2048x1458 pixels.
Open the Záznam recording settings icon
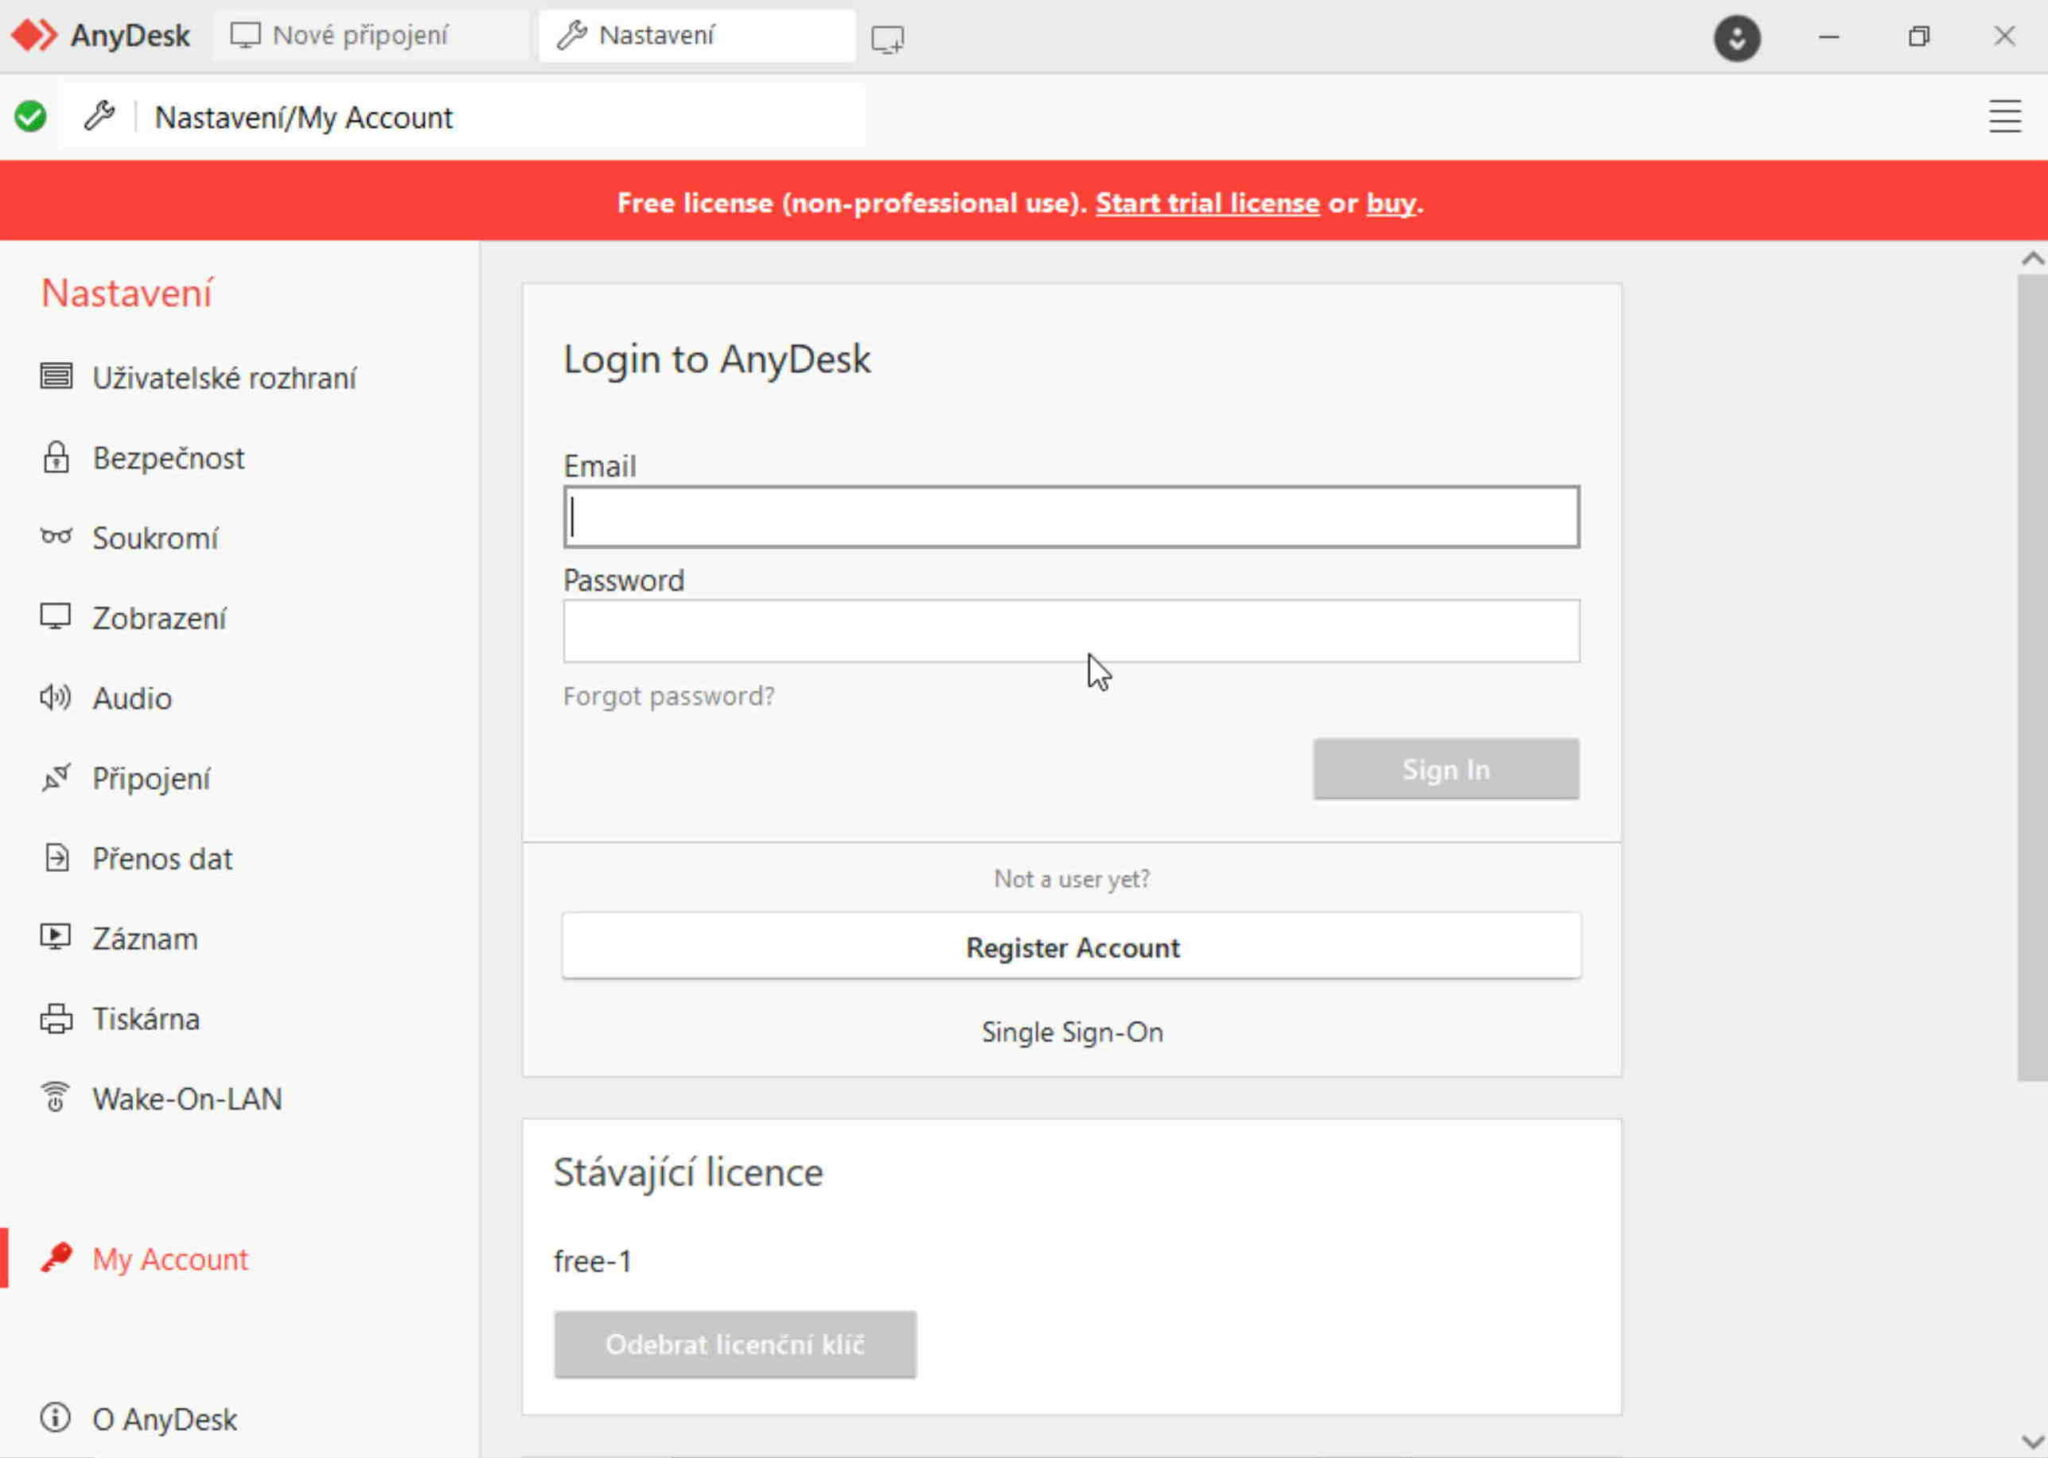click(55, 938)
